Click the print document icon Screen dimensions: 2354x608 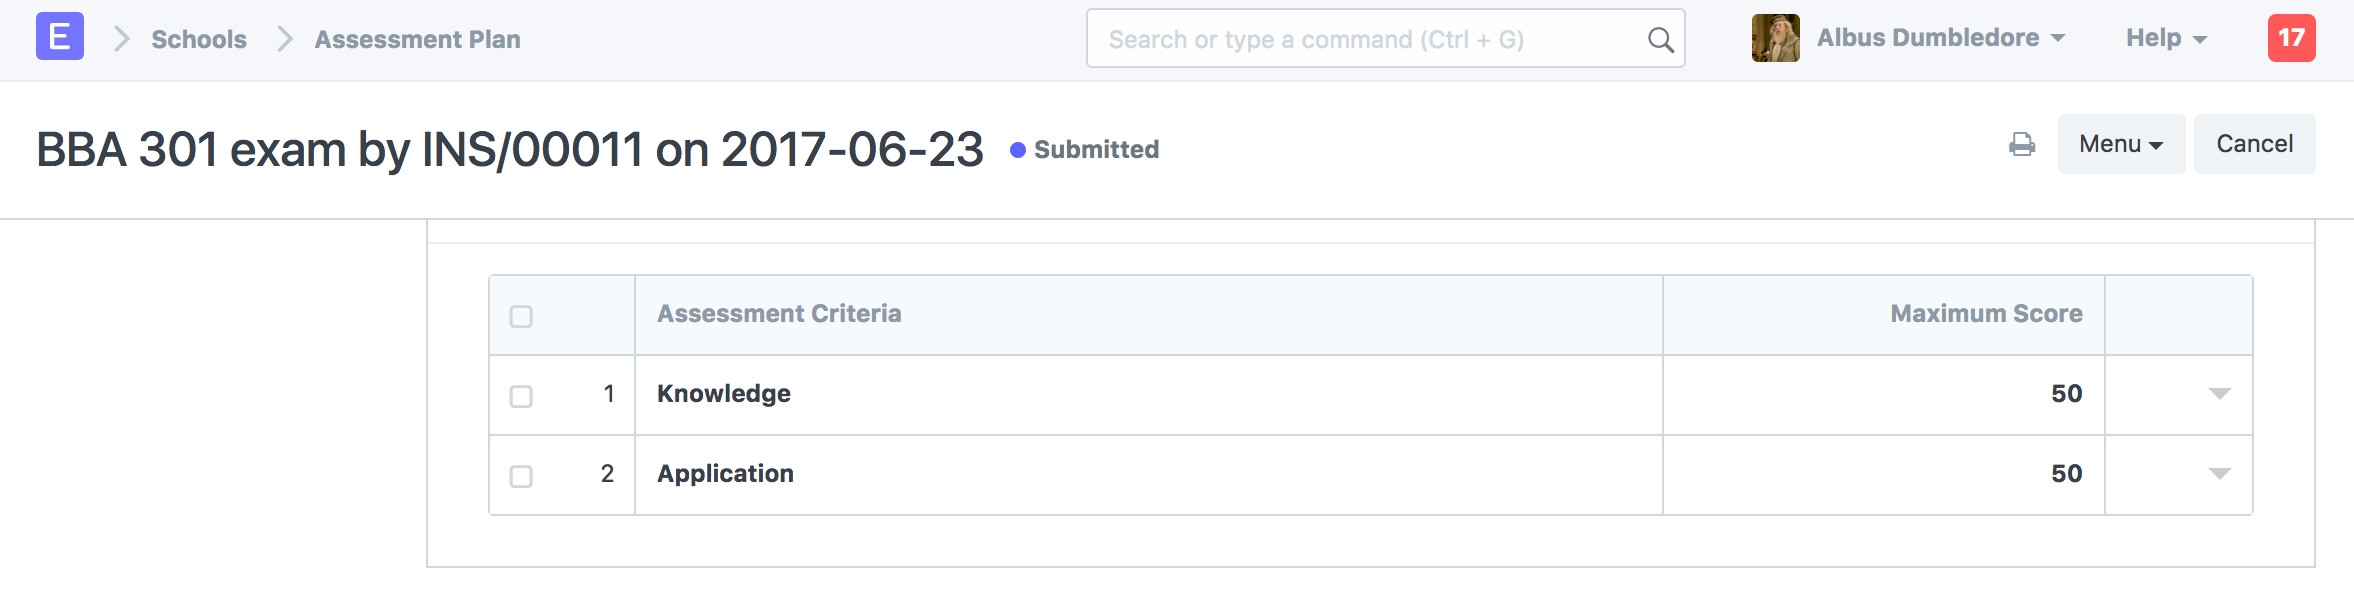[x=2022, y=145]
